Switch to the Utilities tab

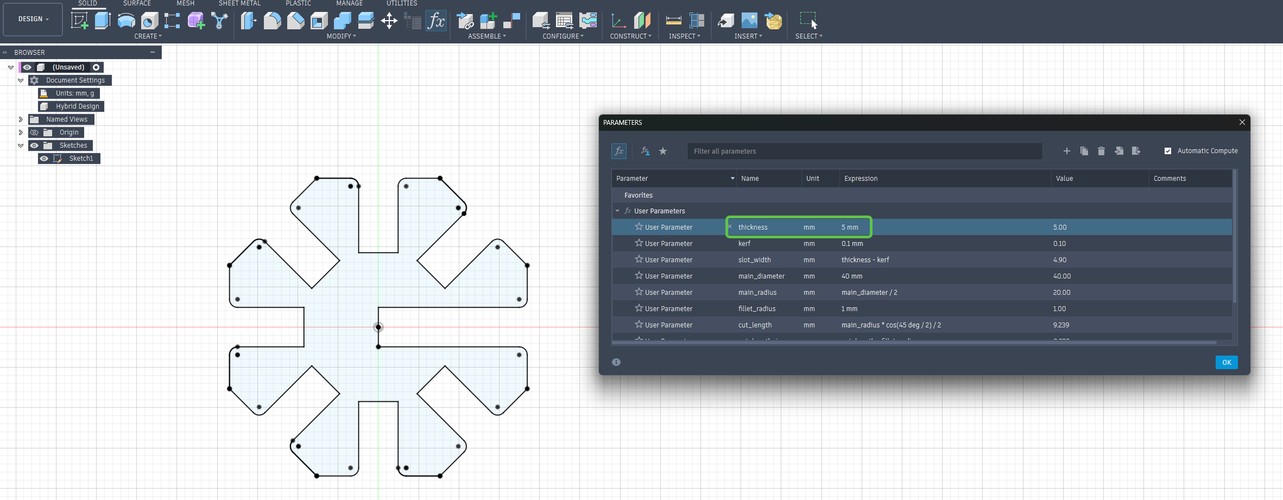(402, 4)
